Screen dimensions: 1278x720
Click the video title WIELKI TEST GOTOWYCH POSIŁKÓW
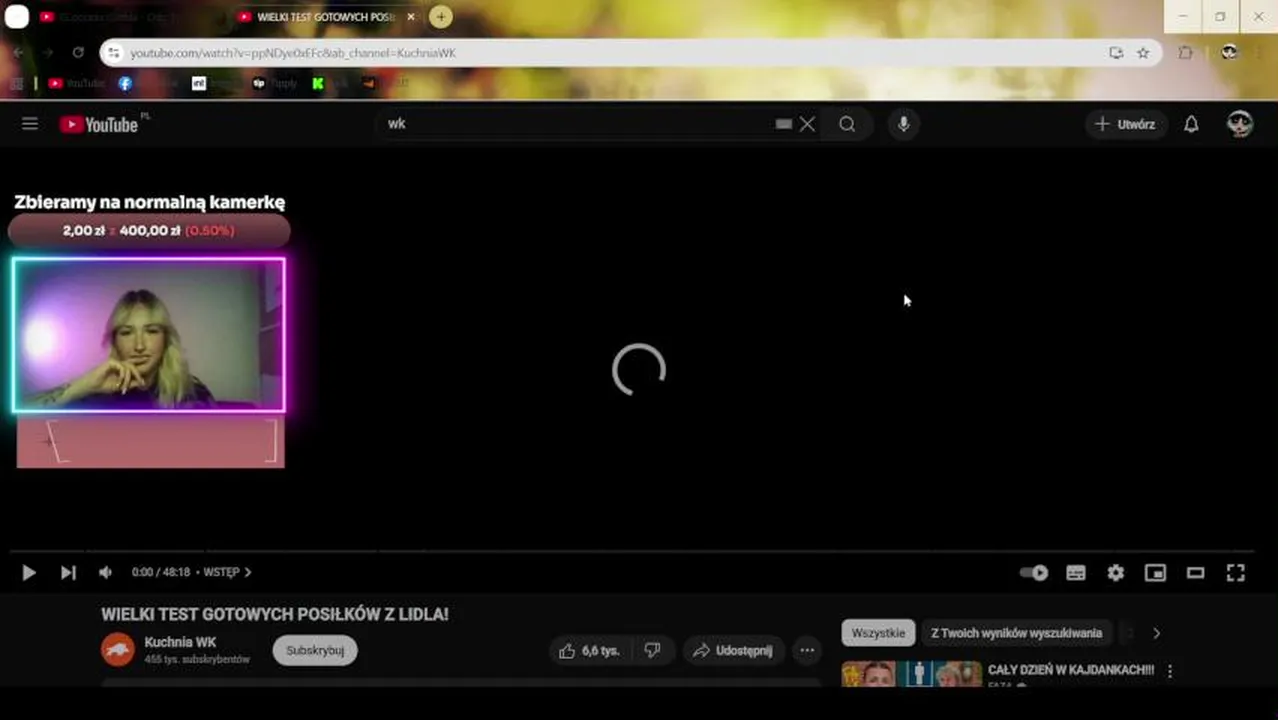coord(275,614)
